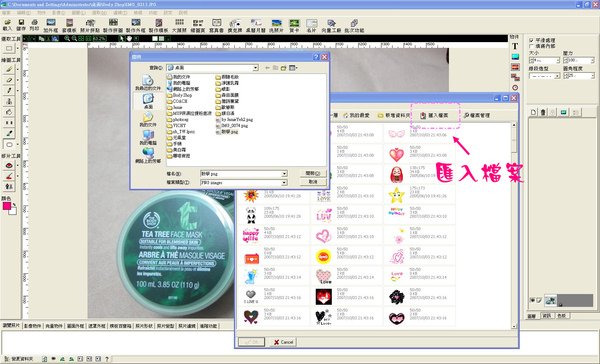Select the COACH folder in file list
The image size is (600, 364).
pyautogui.click(x=178, y=101)
